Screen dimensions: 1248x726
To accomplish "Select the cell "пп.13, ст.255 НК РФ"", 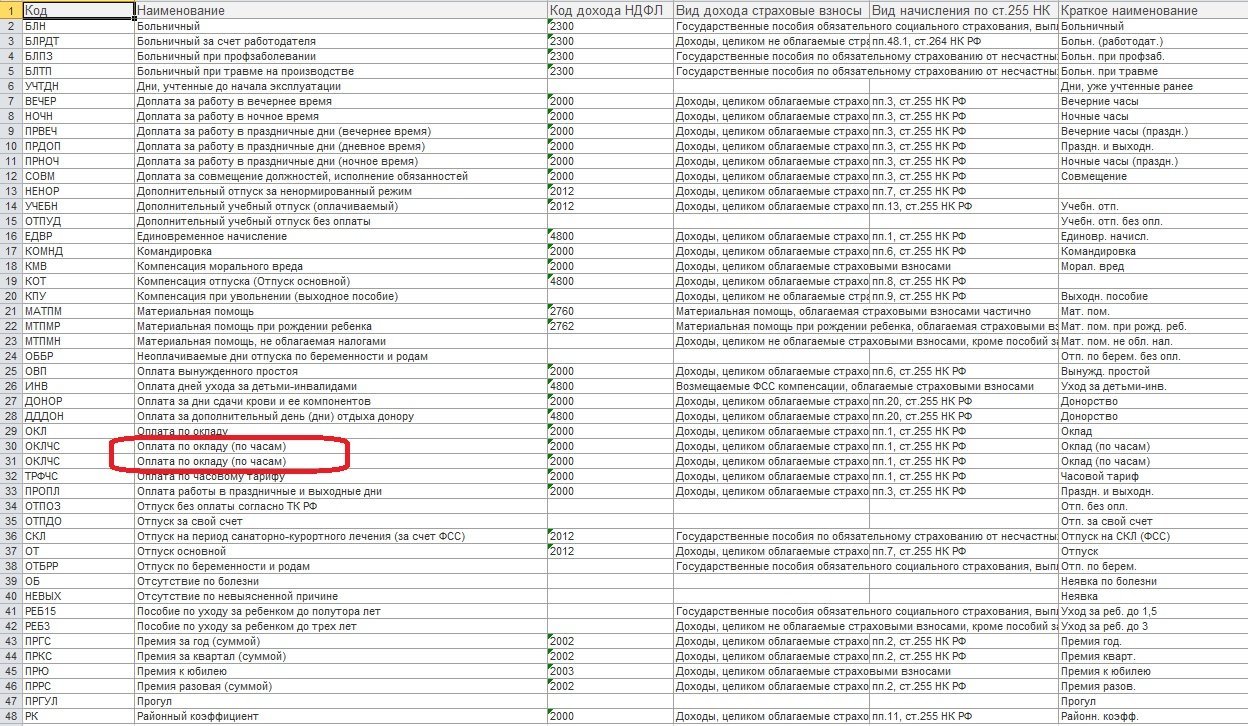I will point(962,206).
